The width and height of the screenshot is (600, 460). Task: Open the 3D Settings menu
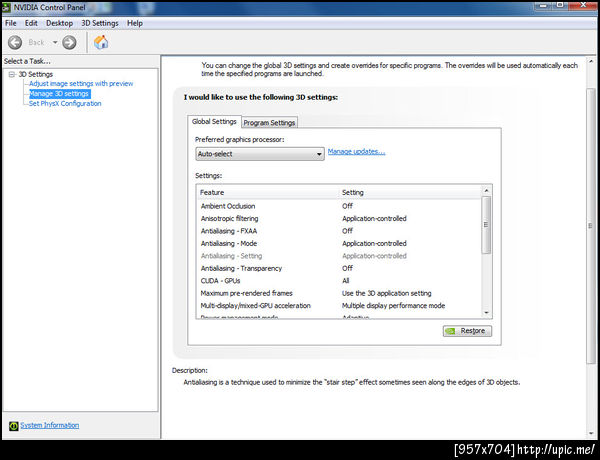[100, 23]
